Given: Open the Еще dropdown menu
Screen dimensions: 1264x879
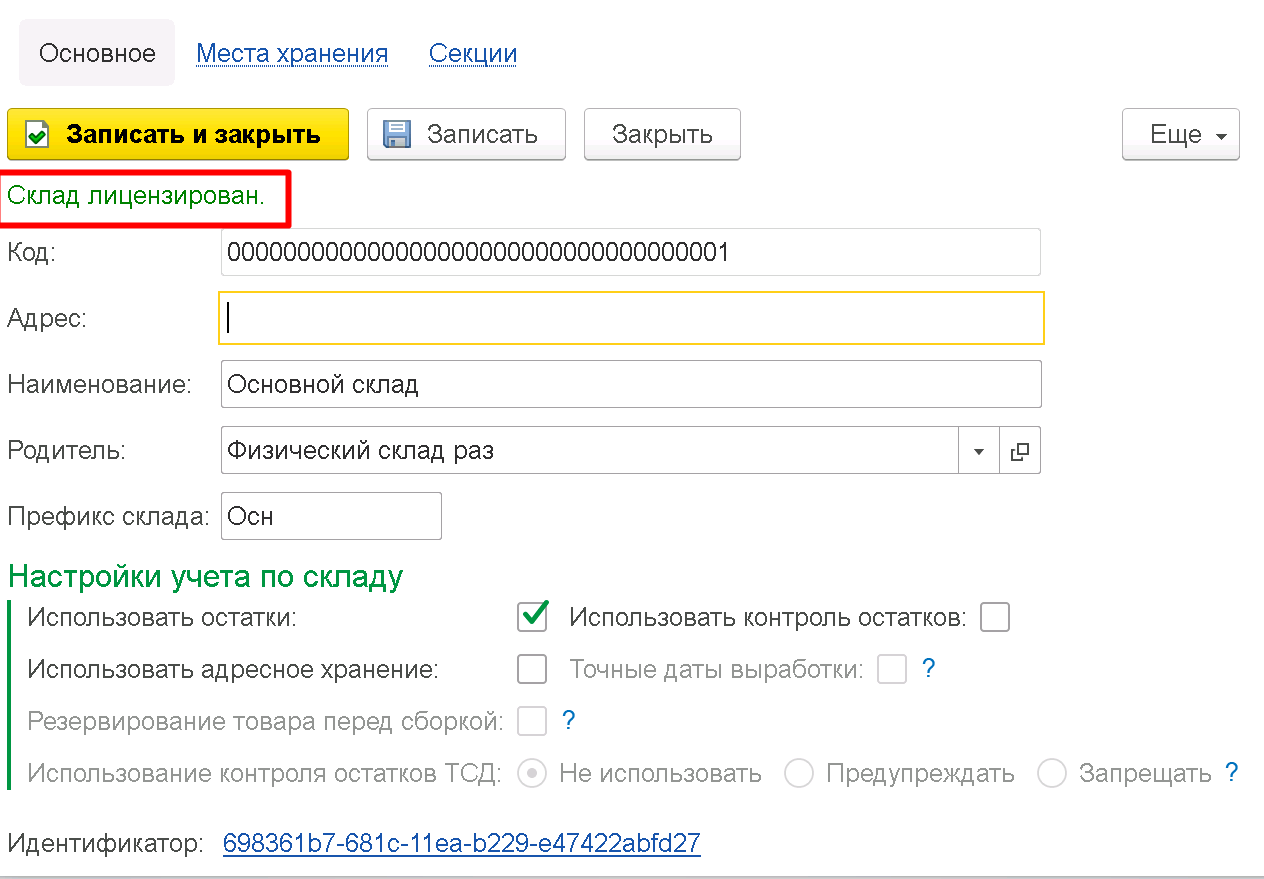Looking at the screenshot, I should point(1181,134).
